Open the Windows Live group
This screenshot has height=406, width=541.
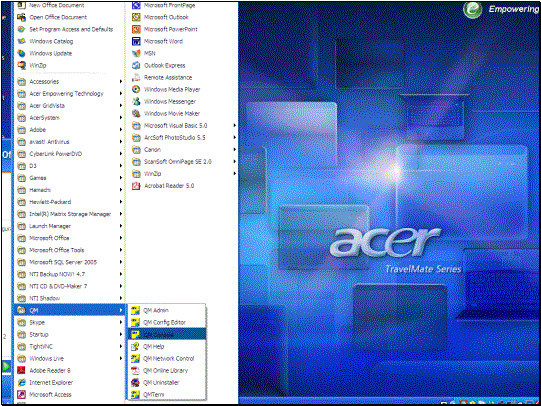pyautogui.click(x=69, y=359)
